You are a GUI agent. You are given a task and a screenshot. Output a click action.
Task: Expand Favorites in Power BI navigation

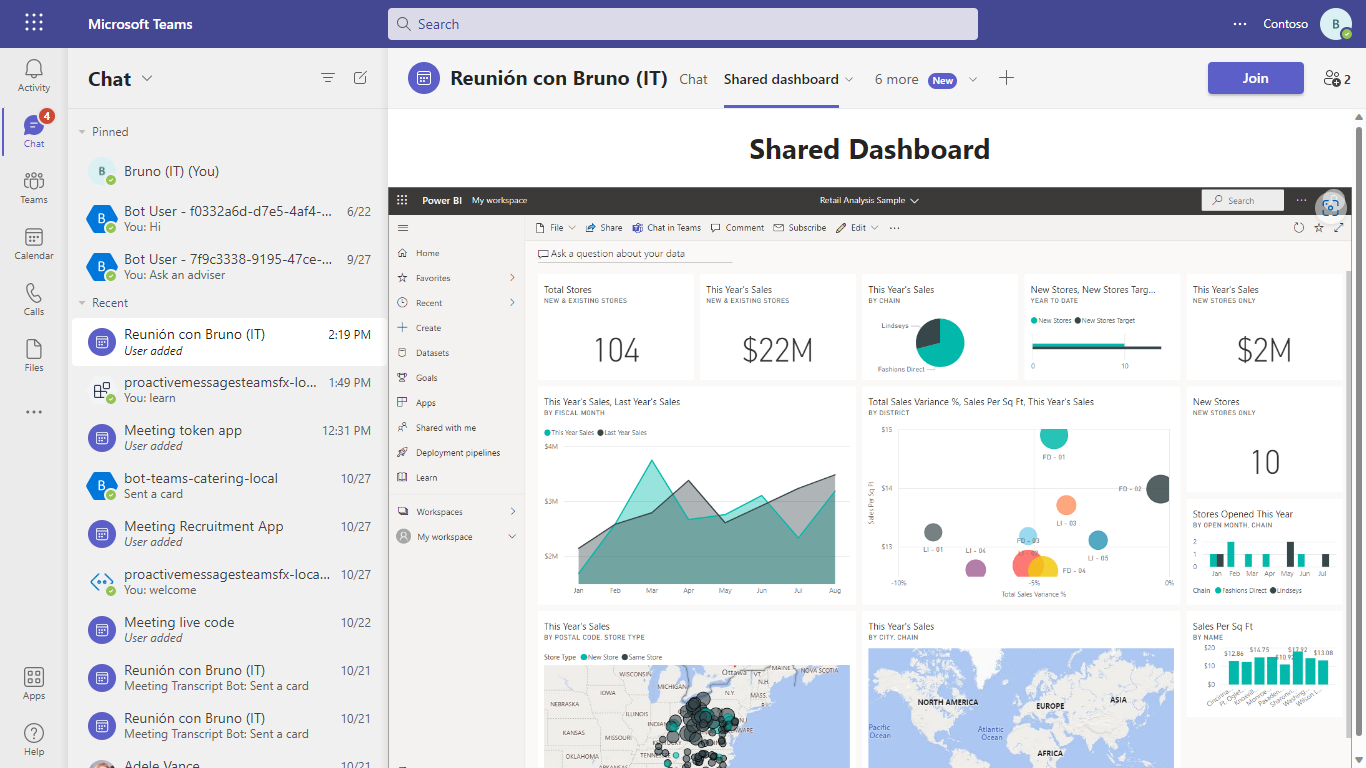[x=513, y=278]
